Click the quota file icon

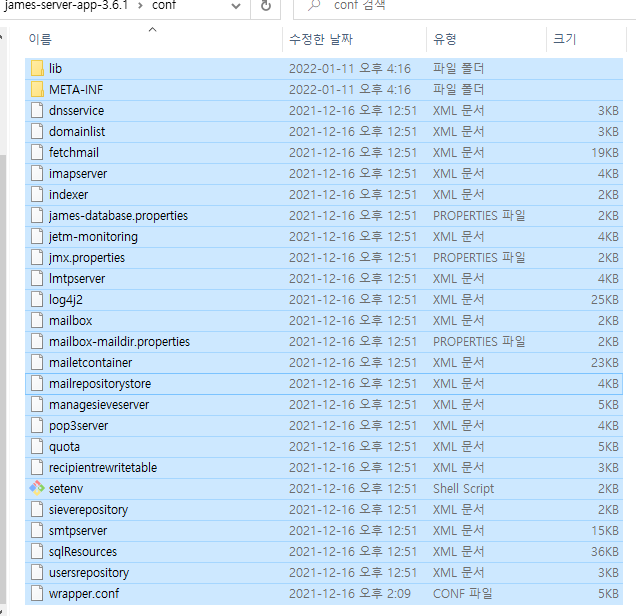pyautogui.click(x=37, y=447)
